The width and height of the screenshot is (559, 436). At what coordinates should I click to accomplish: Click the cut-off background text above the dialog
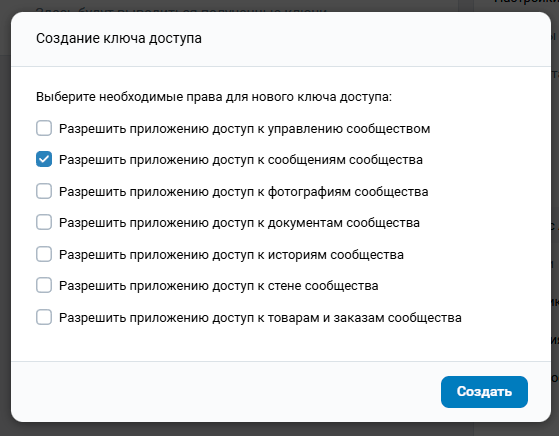[181, 10]
